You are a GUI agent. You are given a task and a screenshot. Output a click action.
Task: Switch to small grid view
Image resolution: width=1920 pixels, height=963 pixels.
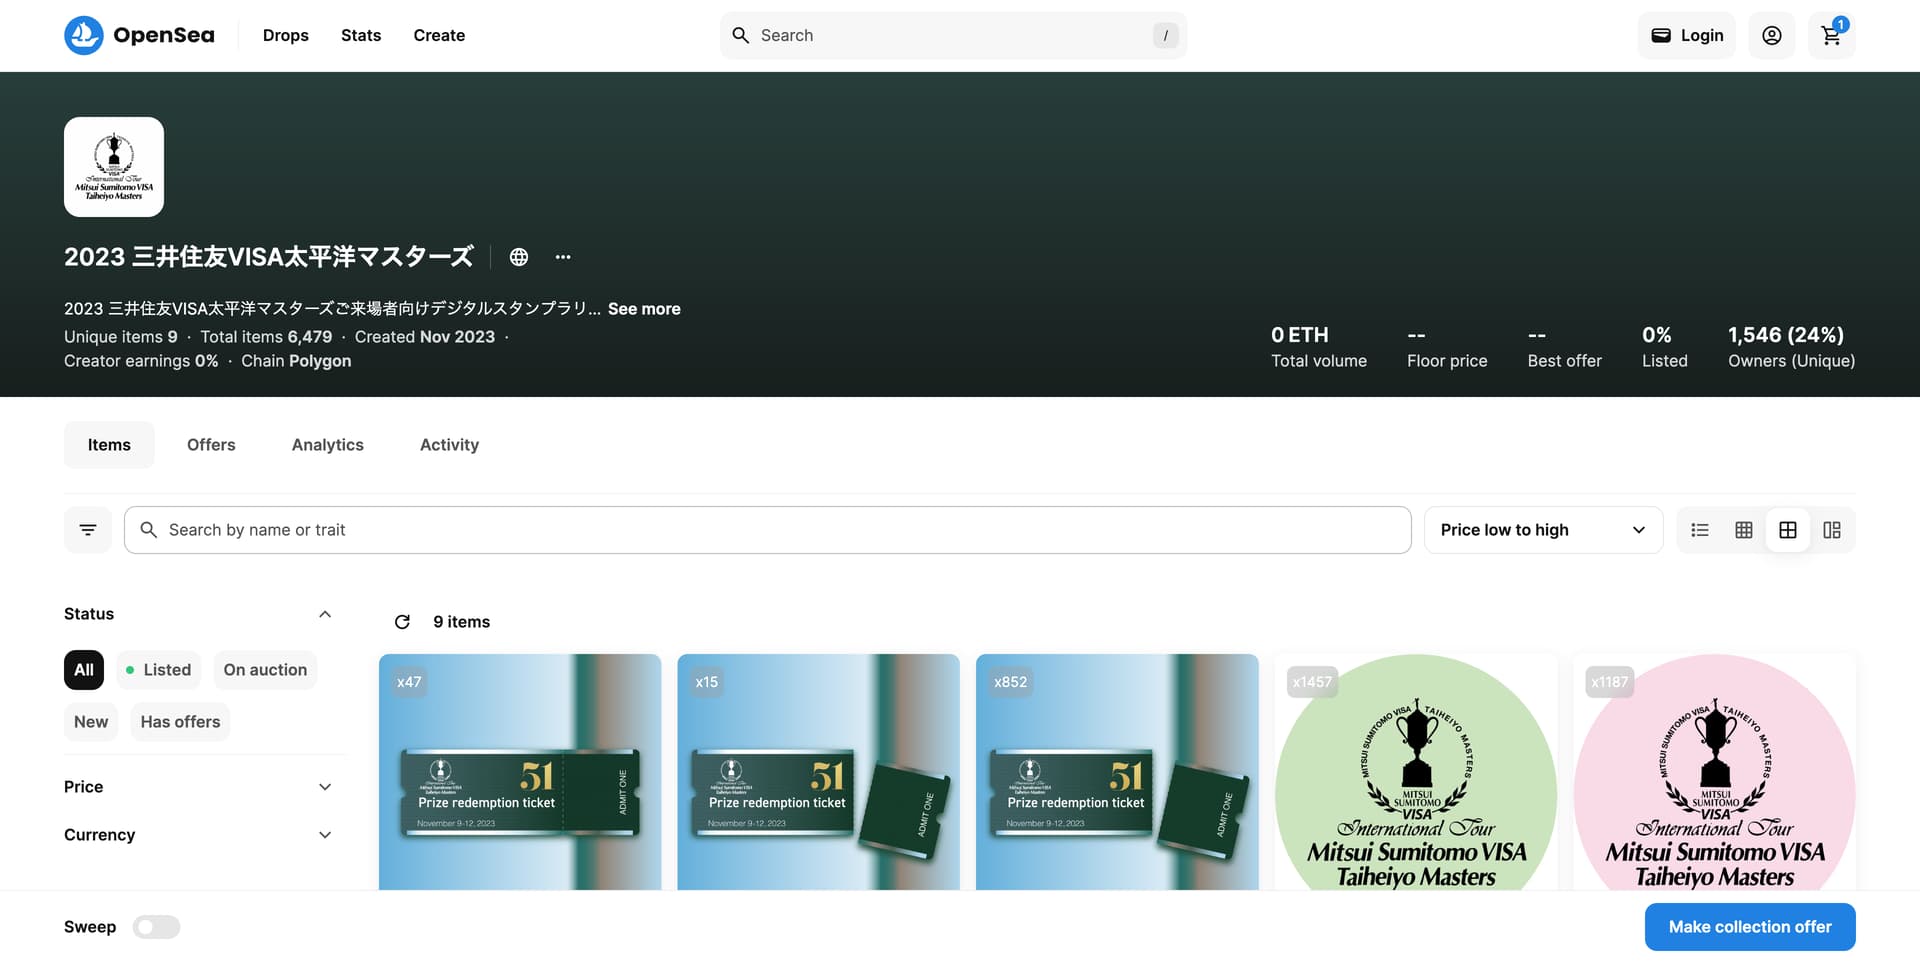pos(1744,530)
